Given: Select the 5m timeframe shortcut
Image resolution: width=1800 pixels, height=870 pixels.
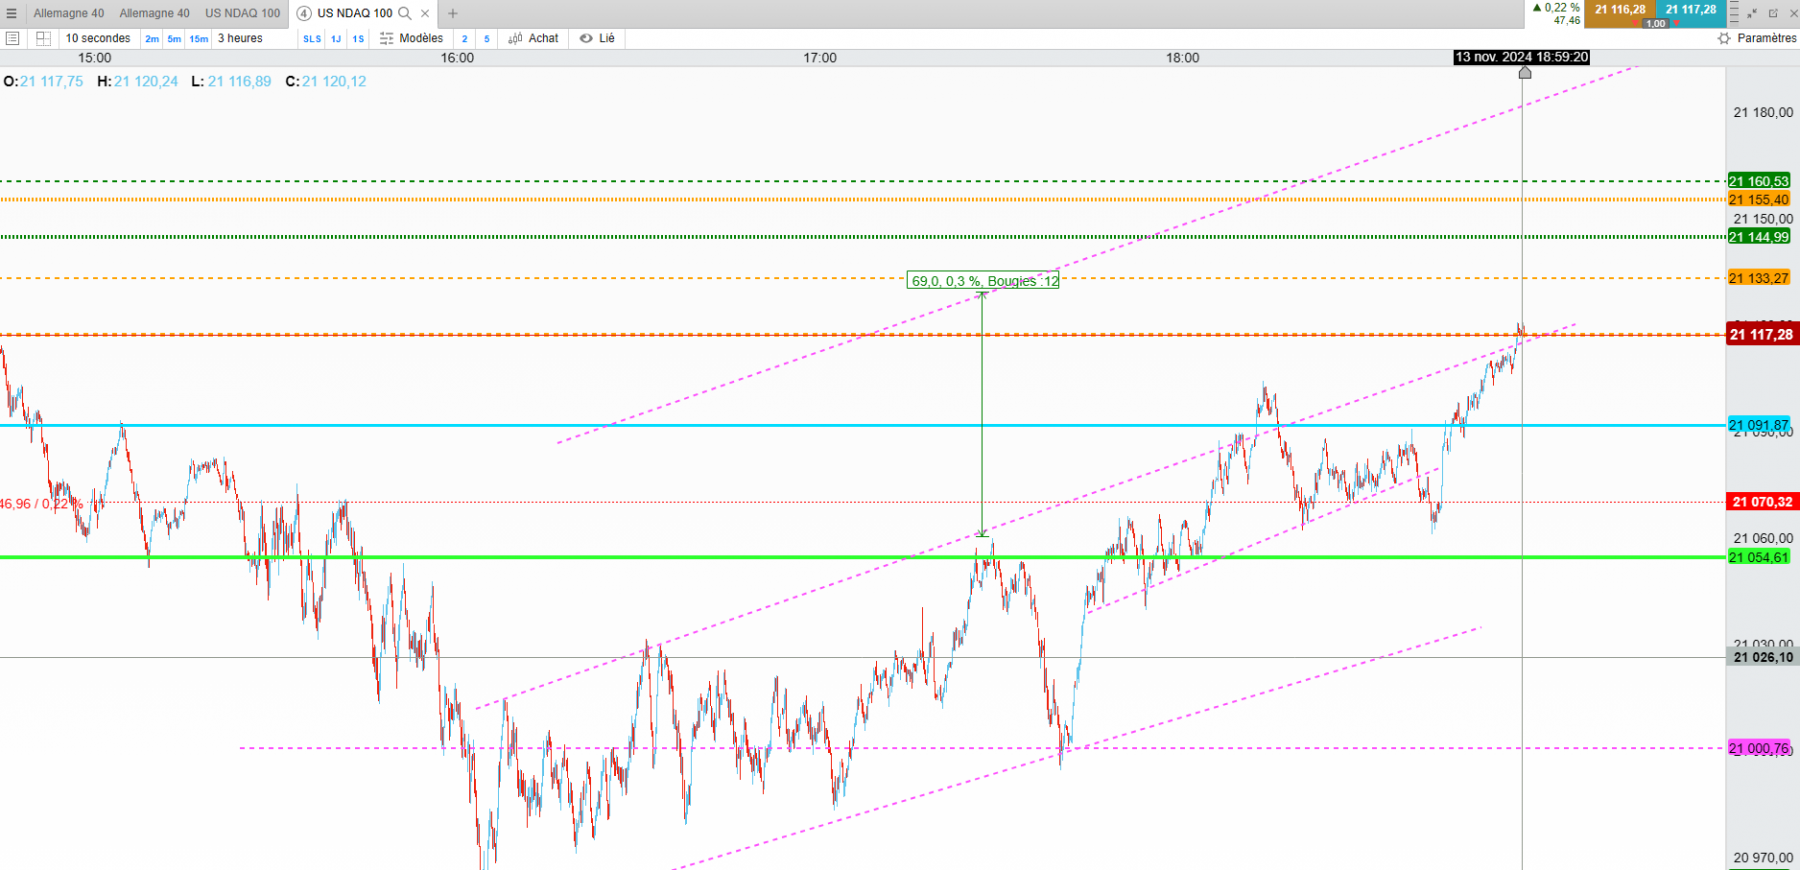Looking at the screenshot, I should point(174,39).
